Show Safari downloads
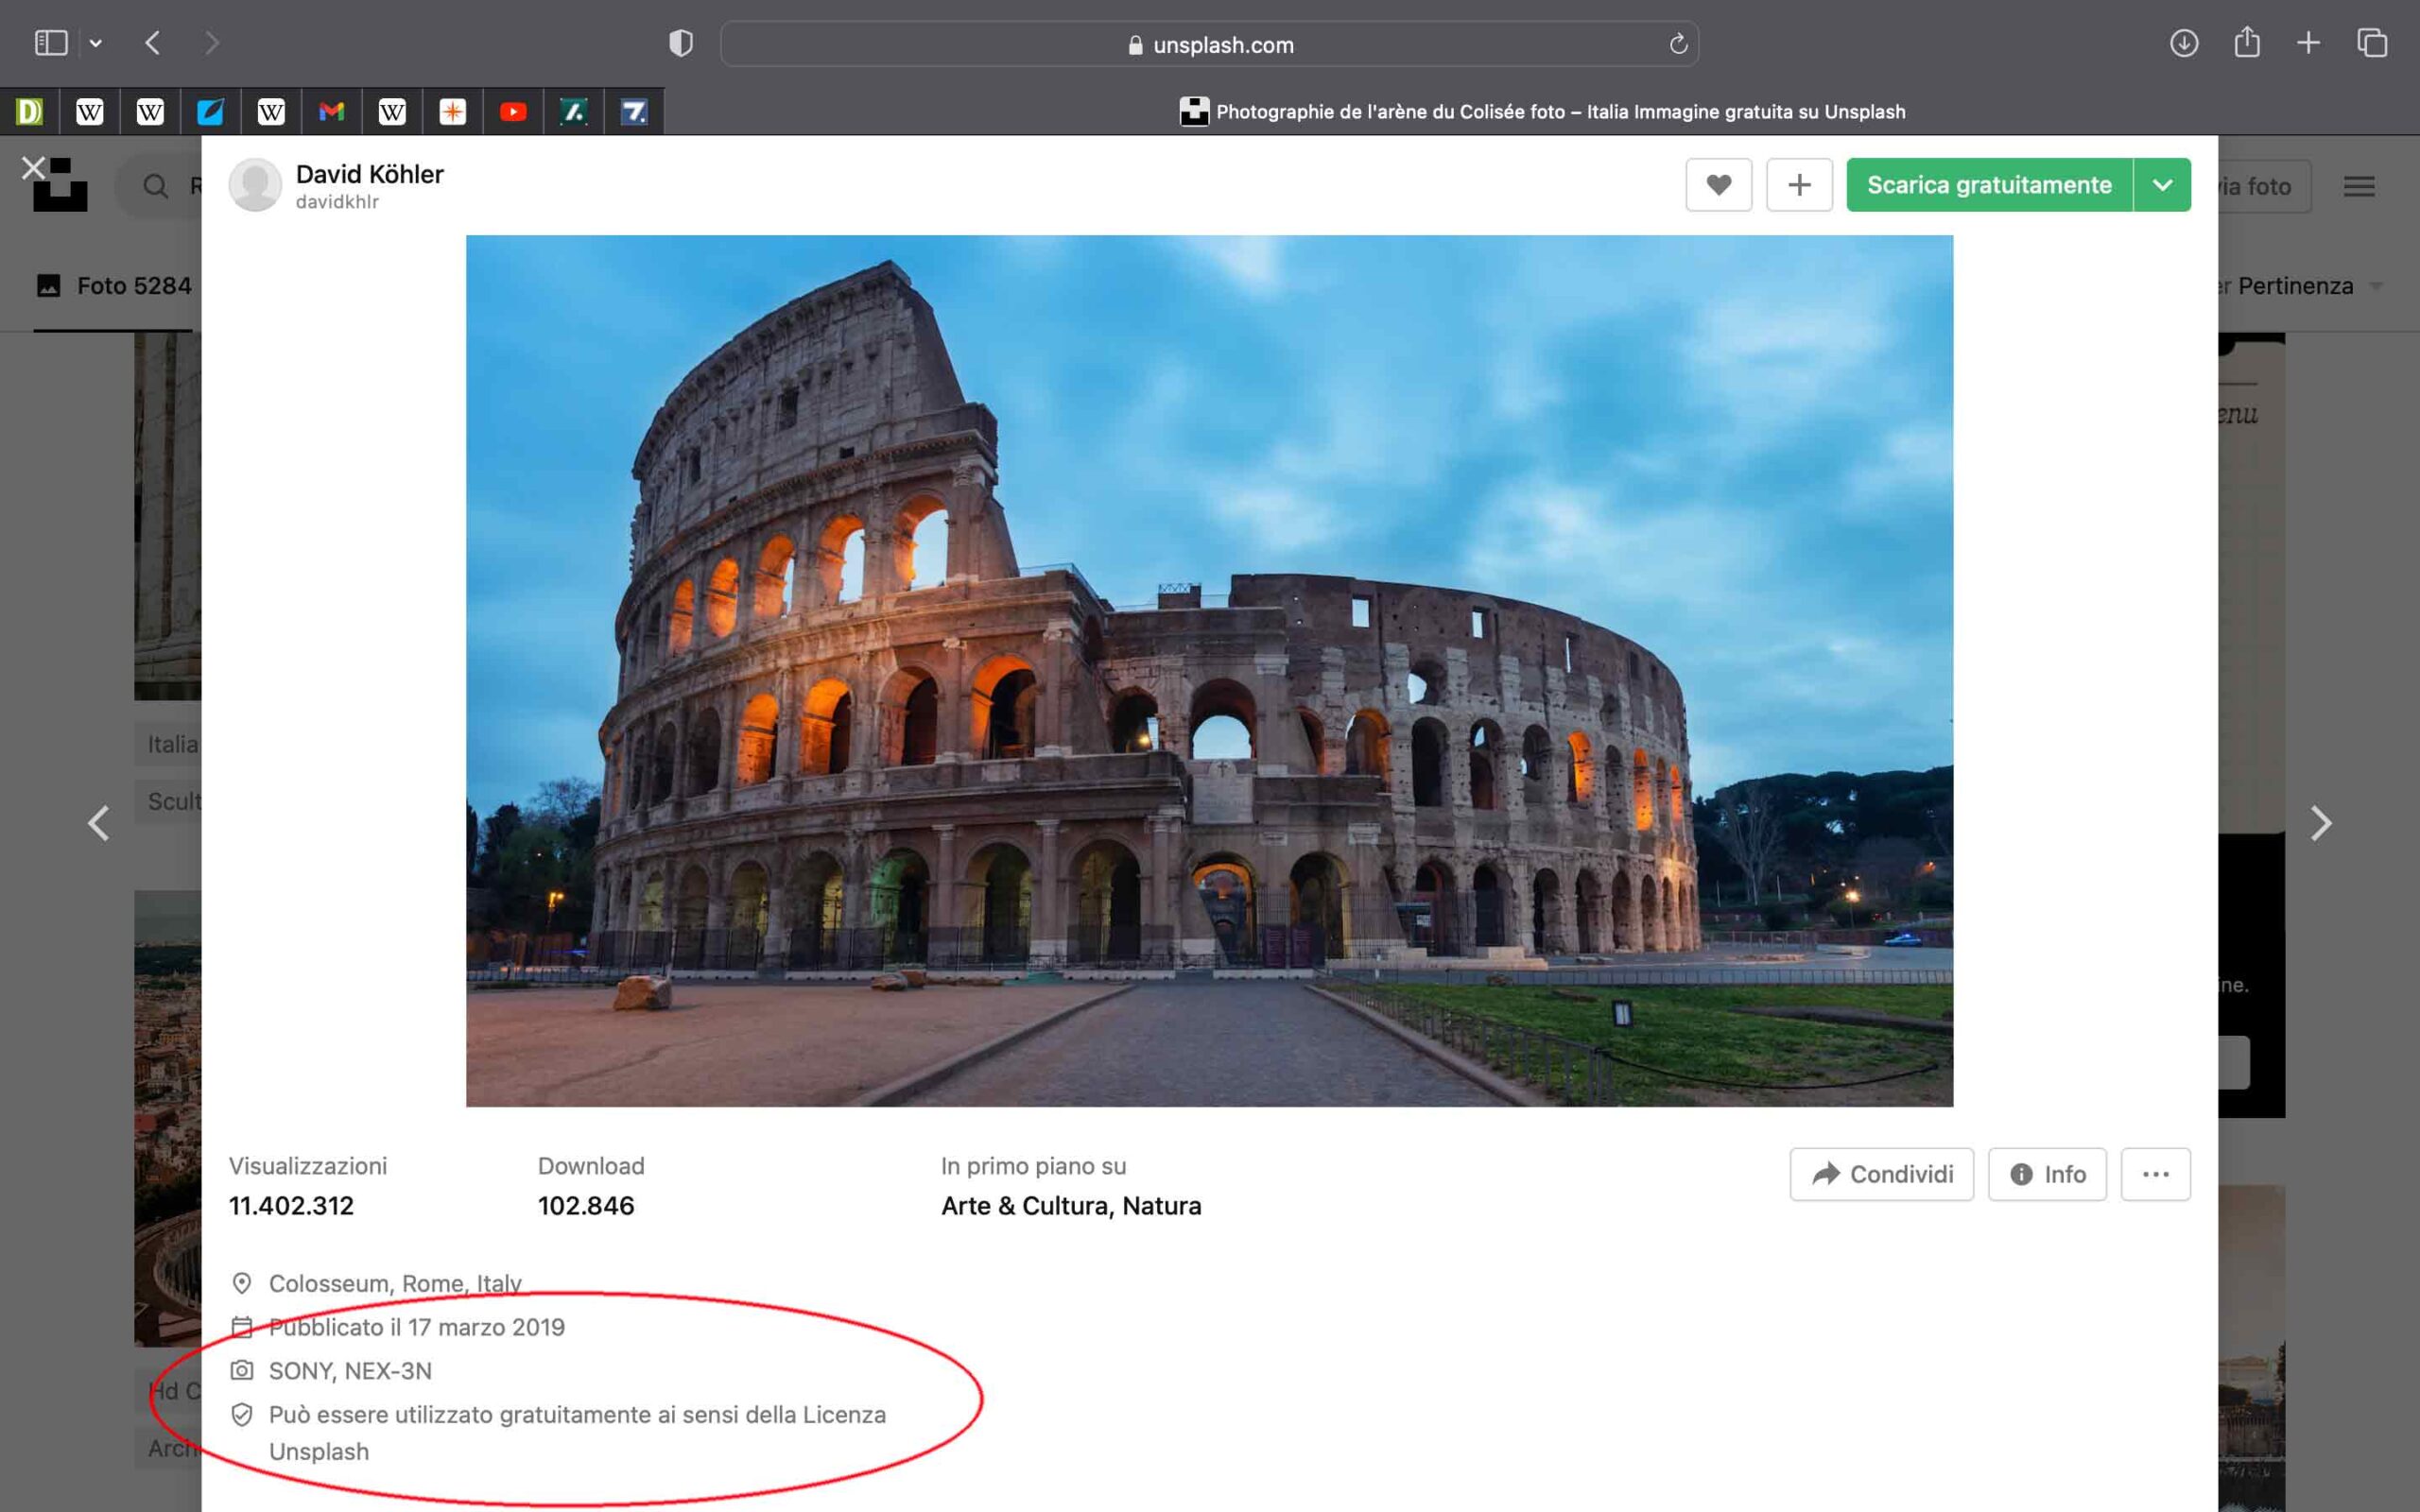The image size is (2420, 1512). (x=2183, y=43)
